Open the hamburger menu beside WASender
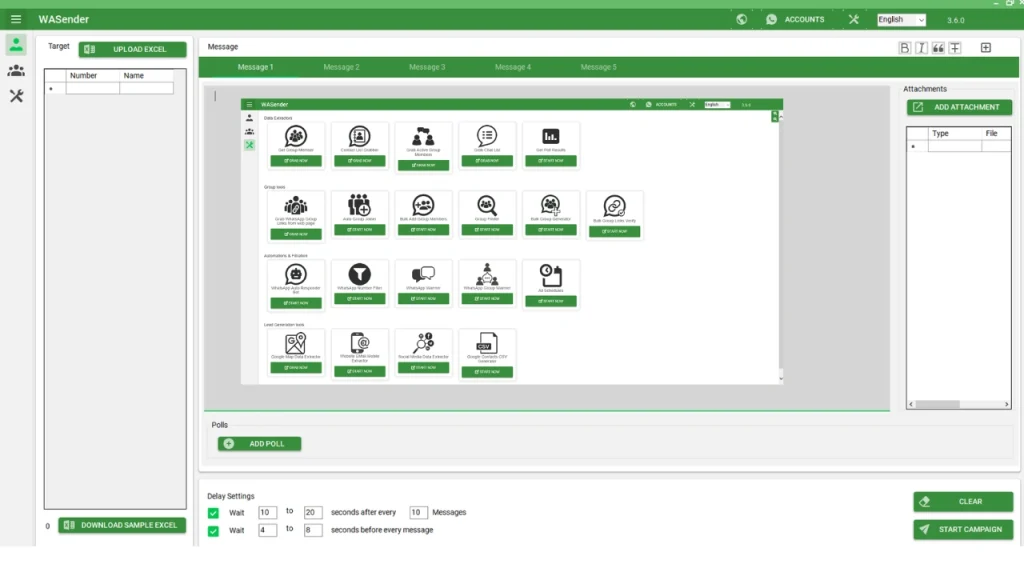Screen dimensions: 1024x576 tap(16, 19)
